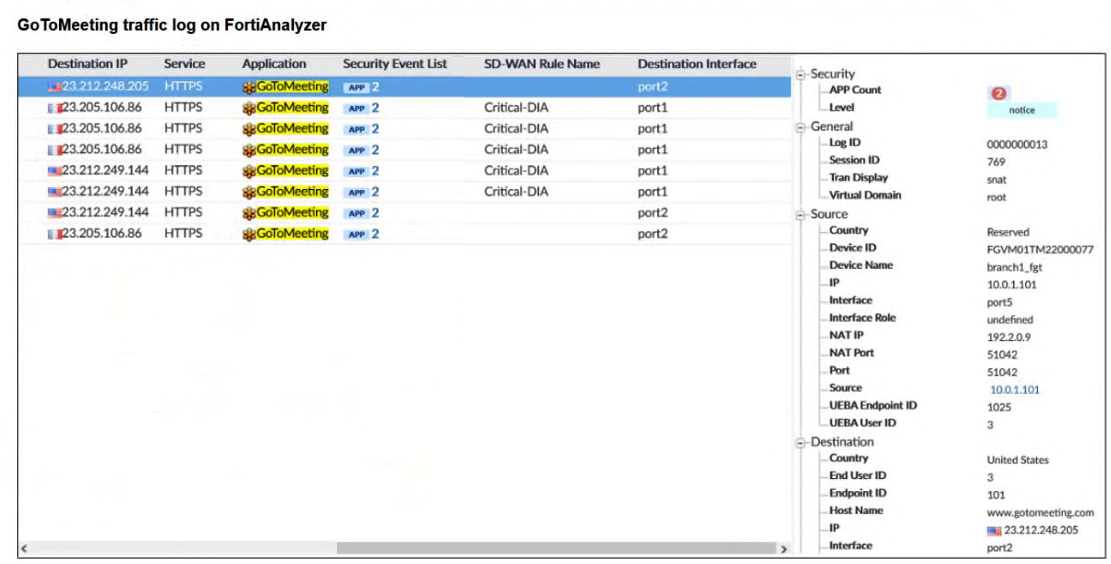Click the Interface Role value undefined
Viewport: 1111px width, 564px height.
coord(1010,320)
